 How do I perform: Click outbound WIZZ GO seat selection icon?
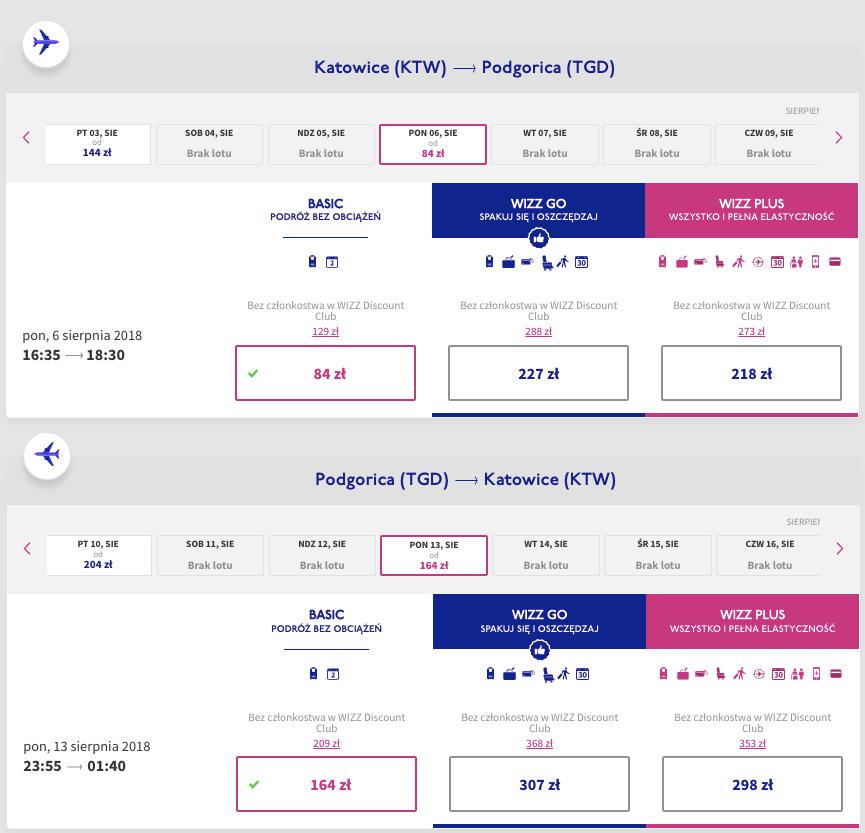547,262
